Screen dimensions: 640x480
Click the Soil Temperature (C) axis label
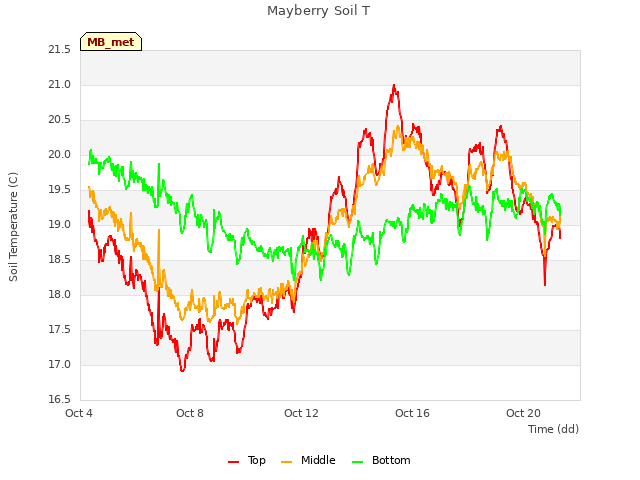(13, 227)
